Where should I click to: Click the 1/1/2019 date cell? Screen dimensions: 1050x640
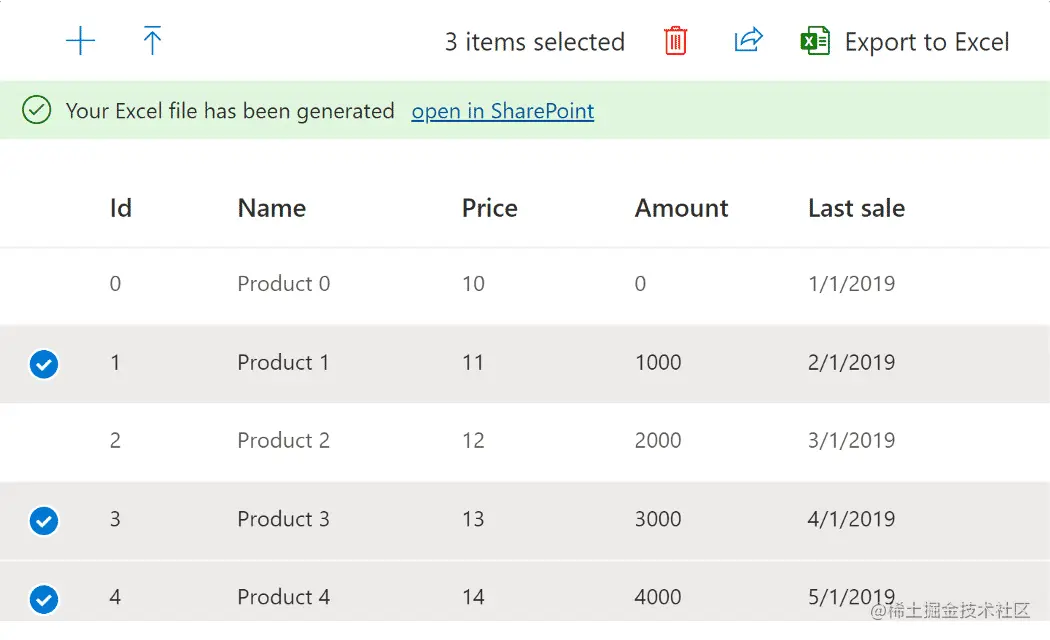[x=851, y=284]
